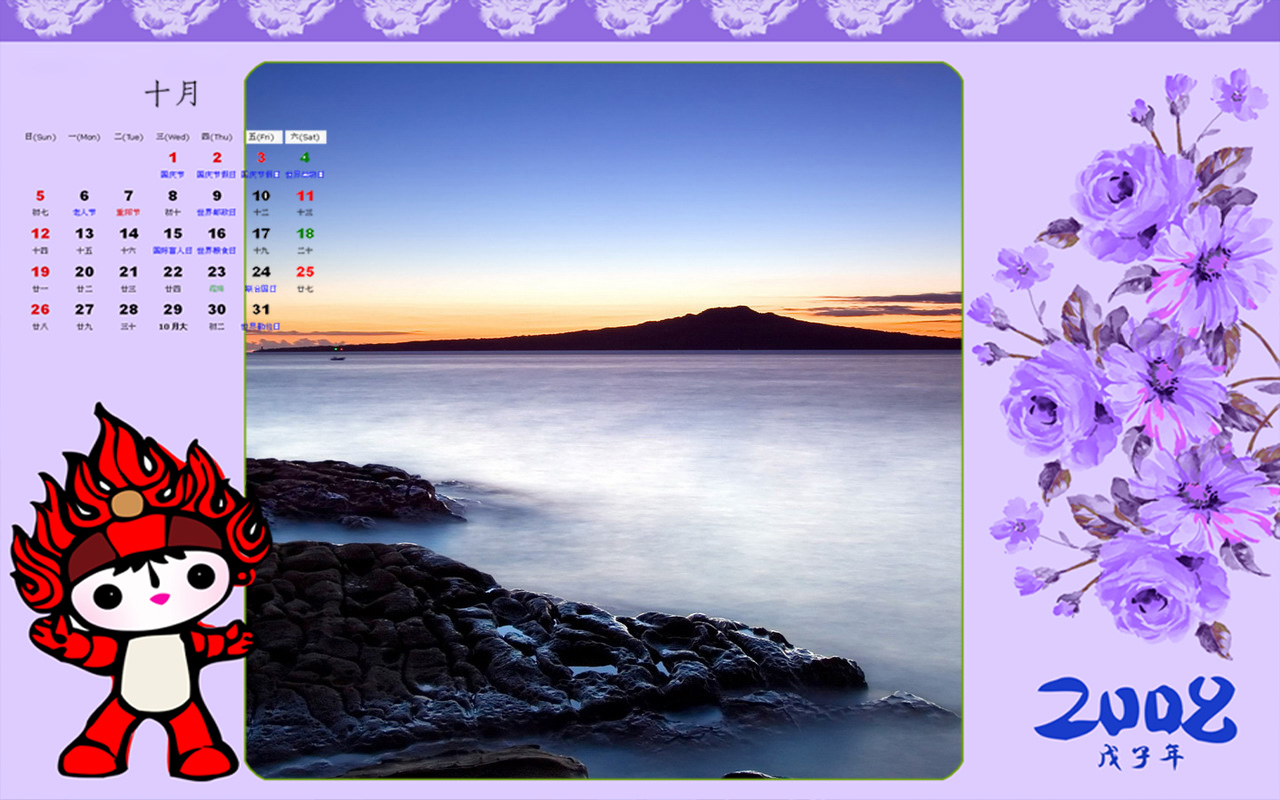Image resolution: width=1280 pixels, height=800 pixels.
Task: Click the red Sunday date 26
Action: coord(40,310)
